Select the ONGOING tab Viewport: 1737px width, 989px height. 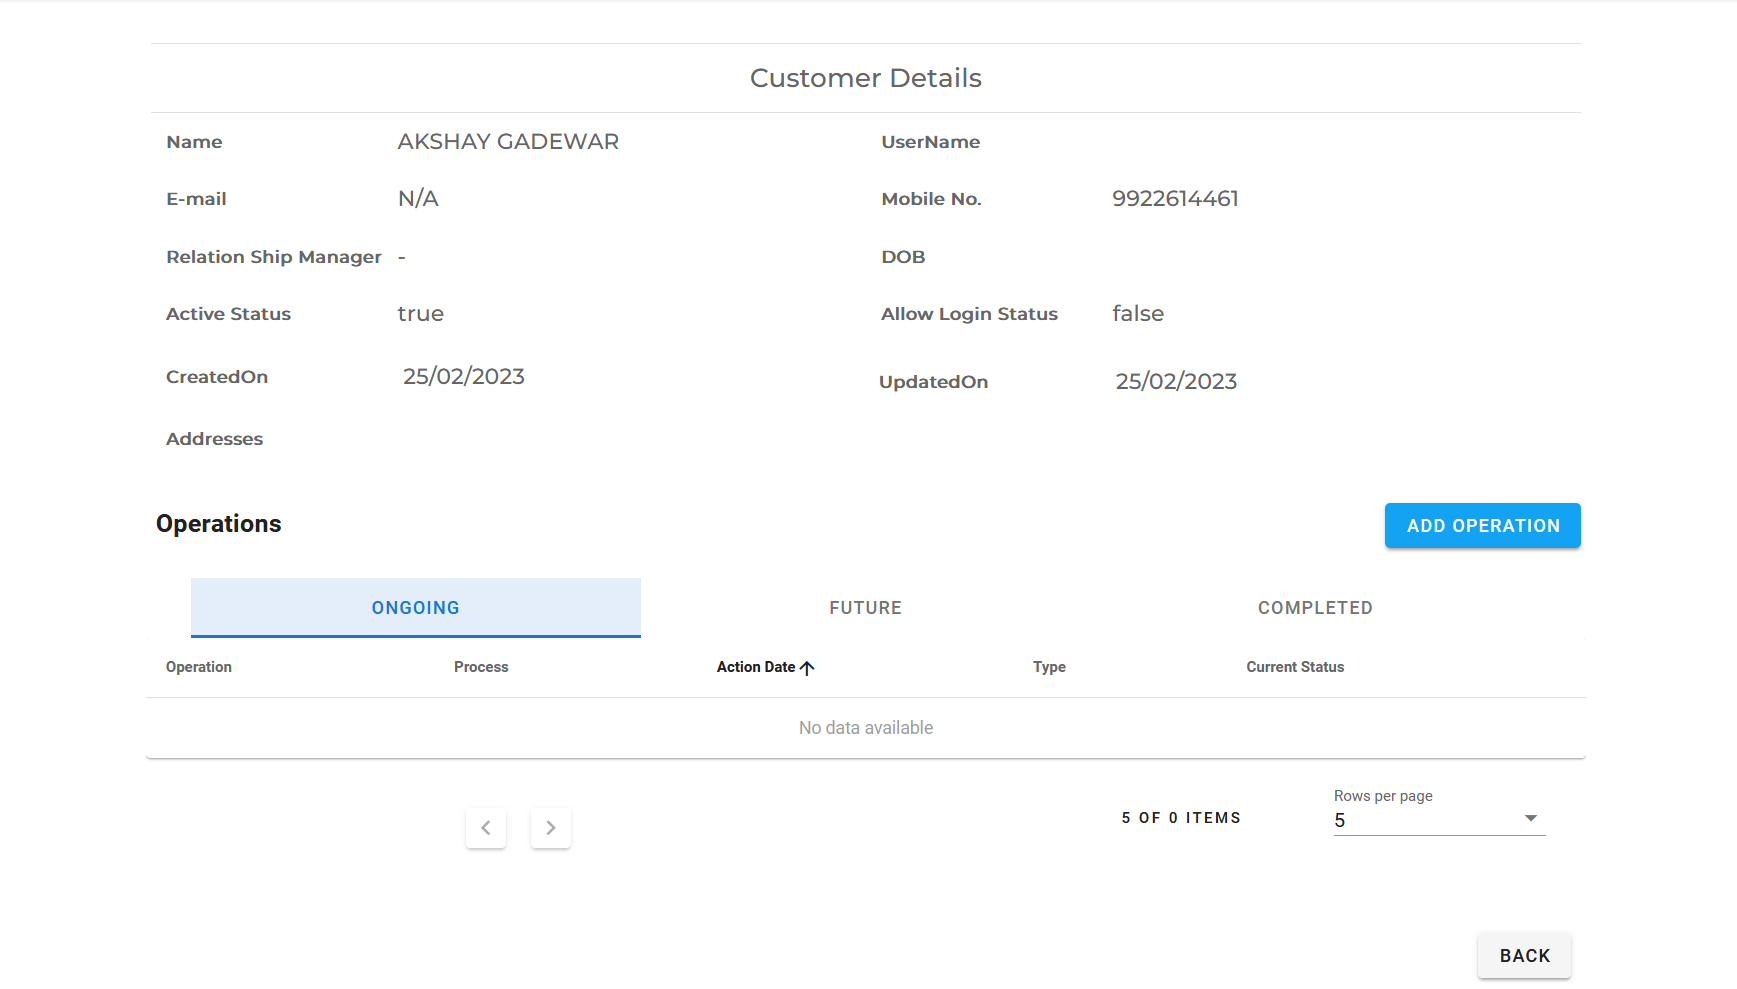pyautogui.click(x=415, y=607)
